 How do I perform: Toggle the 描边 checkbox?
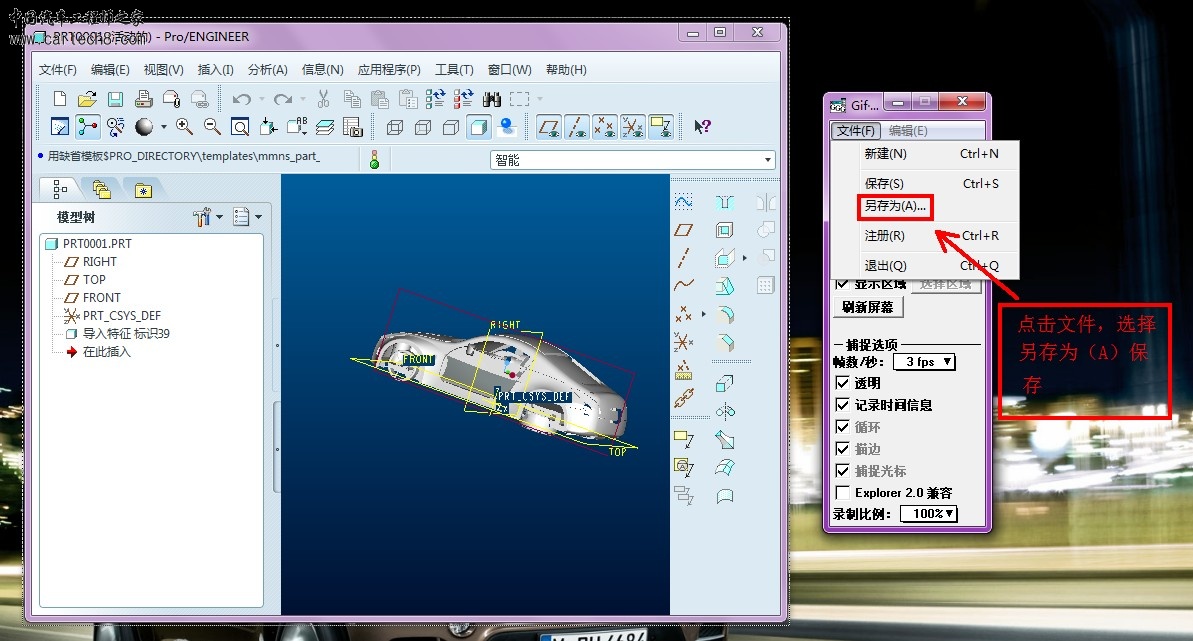point(842,449)
